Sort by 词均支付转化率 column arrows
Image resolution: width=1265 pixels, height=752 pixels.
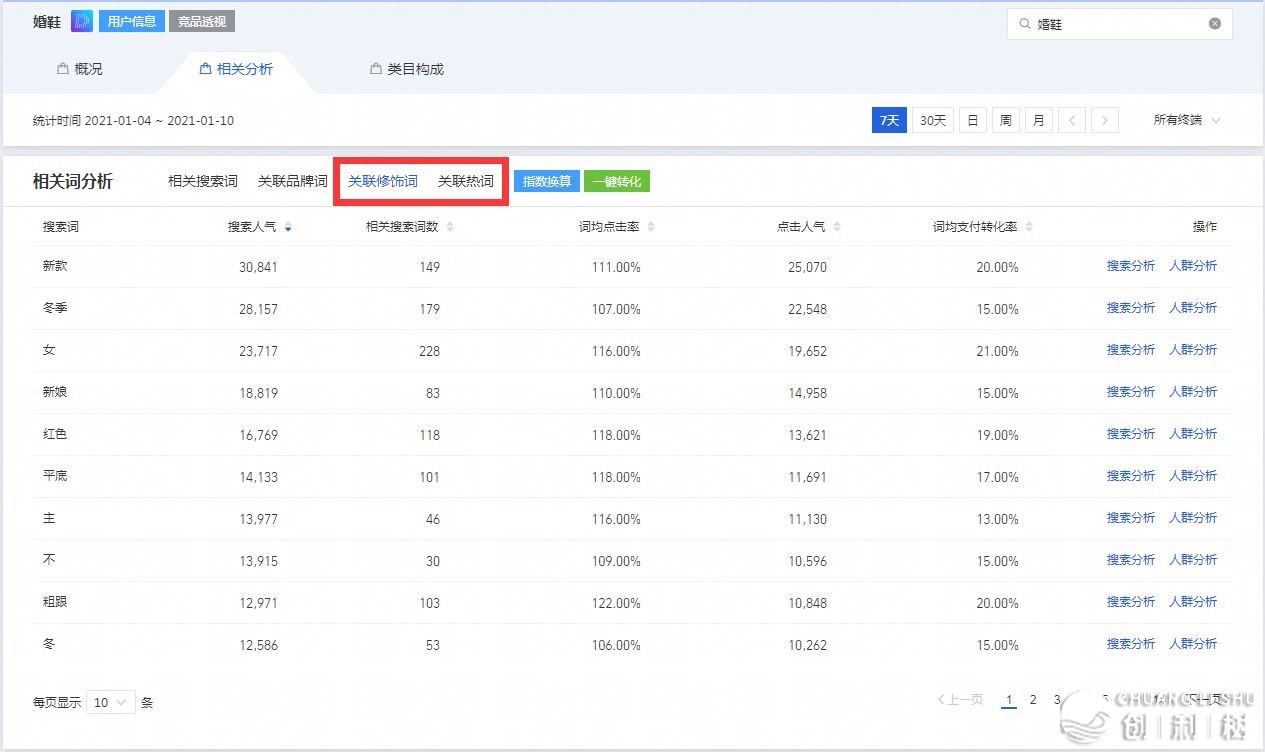coord(1029,228)
